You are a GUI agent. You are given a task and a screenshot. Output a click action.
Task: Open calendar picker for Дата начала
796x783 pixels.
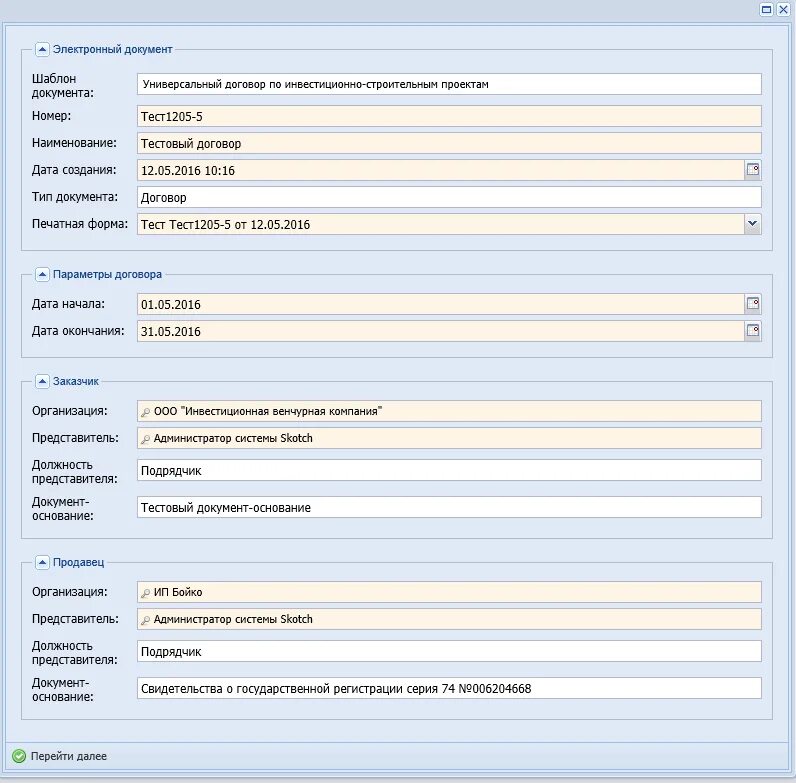coord(753,304)
